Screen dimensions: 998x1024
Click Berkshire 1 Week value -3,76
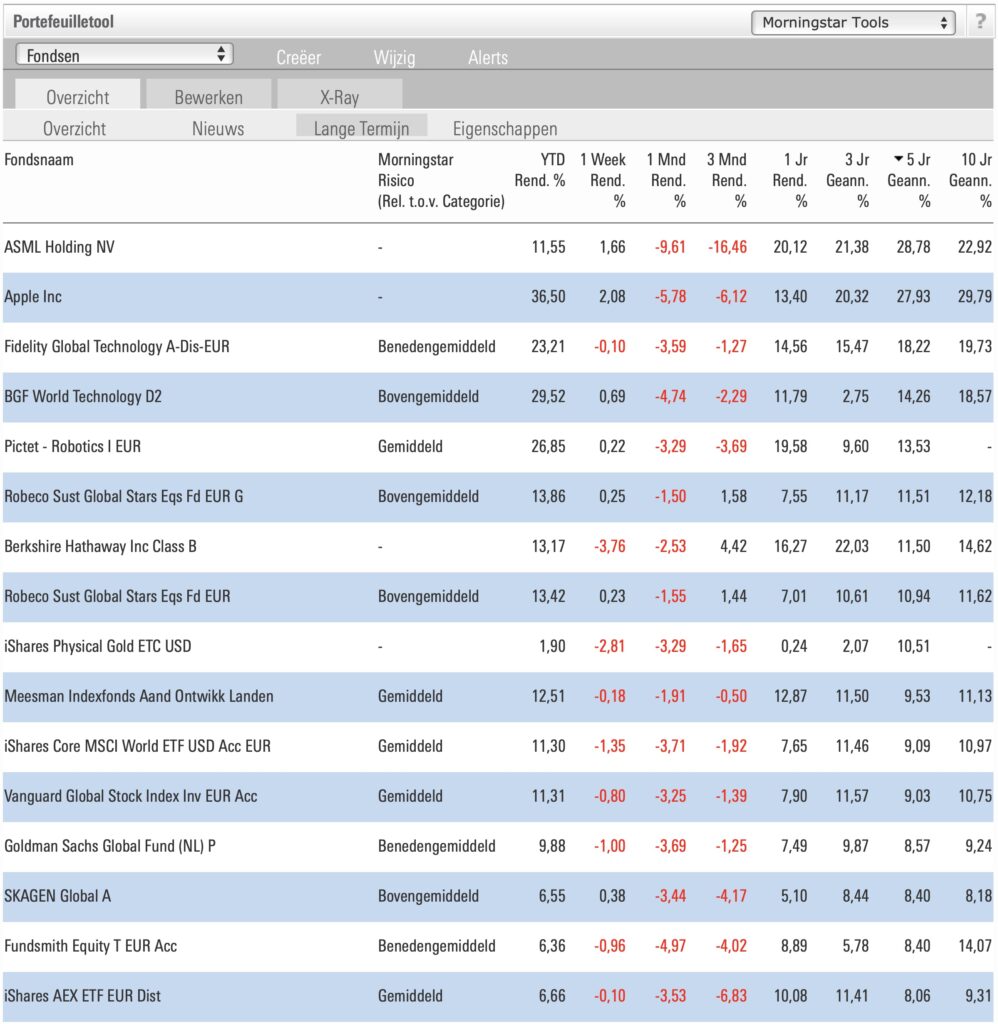[x=609, y=546]
